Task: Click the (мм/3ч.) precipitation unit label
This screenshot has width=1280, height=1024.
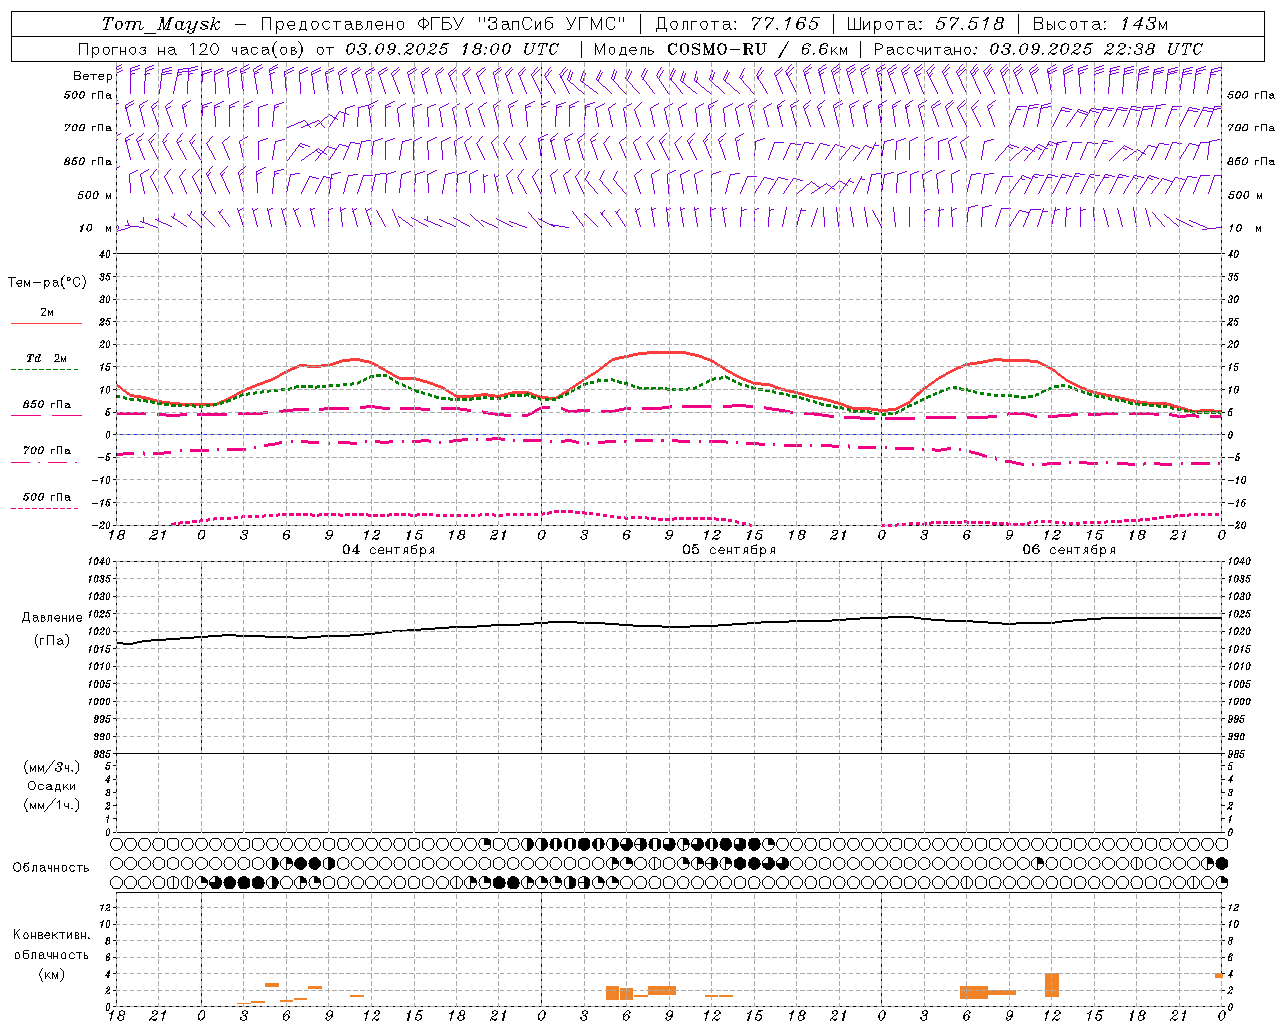Action: point(52,767)
